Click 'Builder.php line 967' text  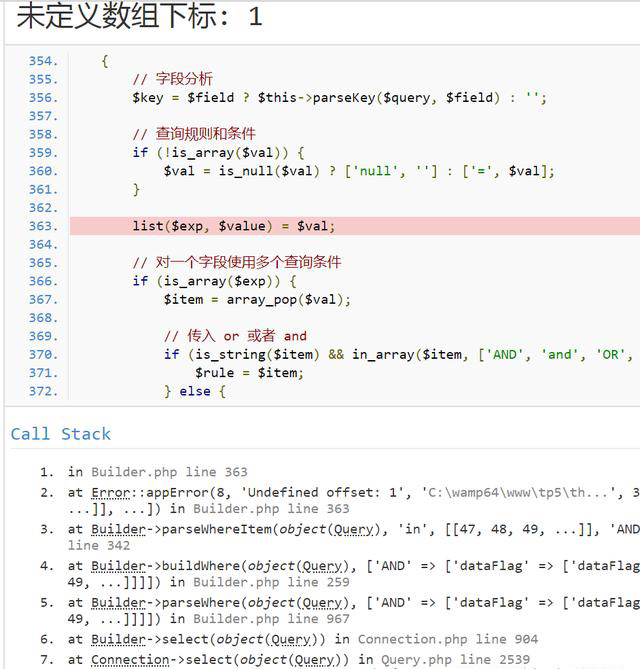point(271,619)
